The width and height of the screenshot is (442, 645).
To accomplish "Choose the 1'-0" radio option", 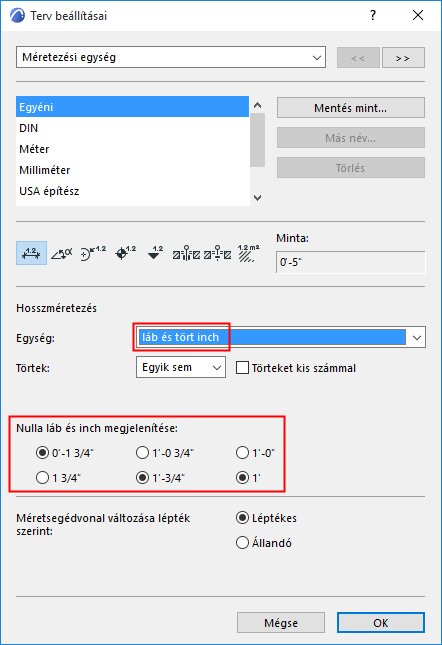I will coord(243,453).
